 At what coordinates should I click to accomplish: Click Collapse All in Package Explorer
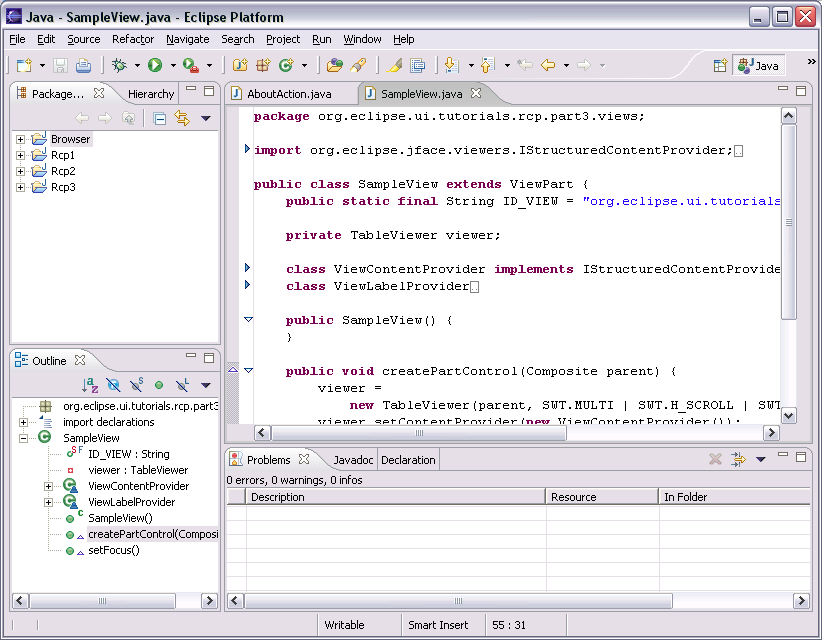(159, 119)
